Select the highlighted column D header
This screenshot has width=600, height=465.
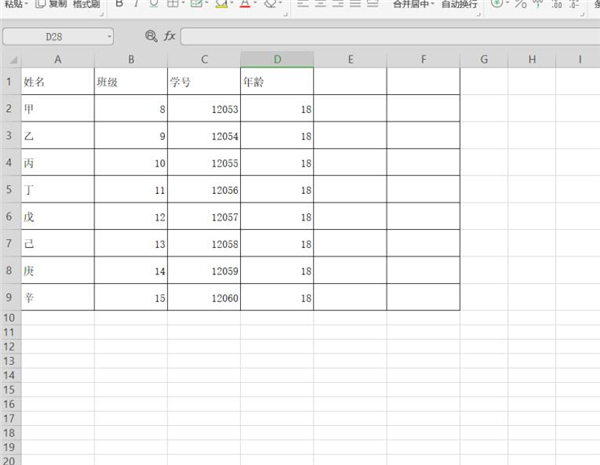point(277,59)
